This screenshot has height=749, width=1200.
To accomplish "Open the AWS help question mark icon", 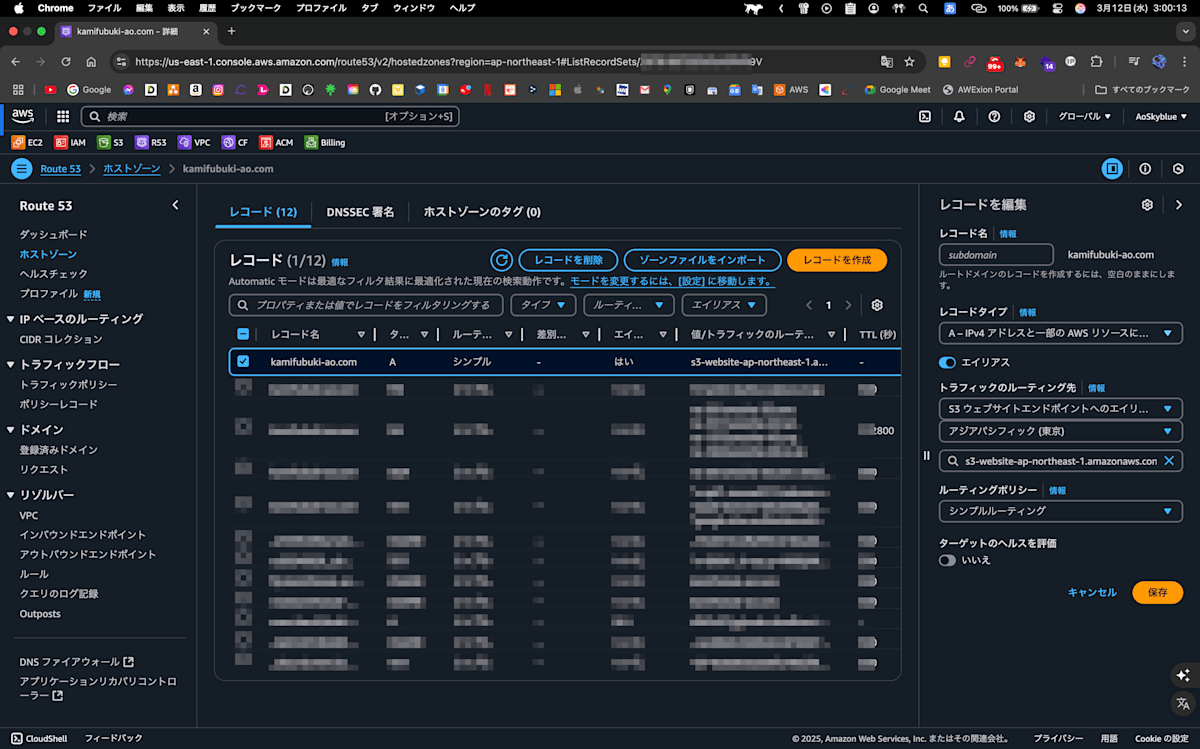I will (x=994, y=116).
